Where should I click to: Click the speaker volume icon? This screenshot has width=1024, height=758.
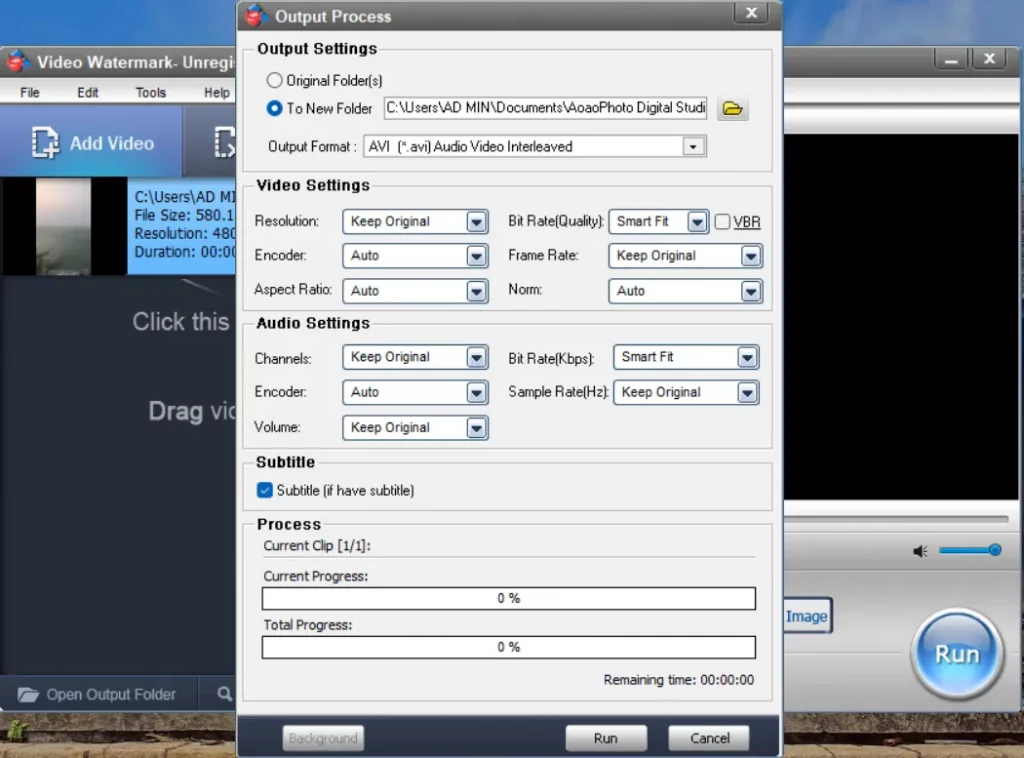920,551
